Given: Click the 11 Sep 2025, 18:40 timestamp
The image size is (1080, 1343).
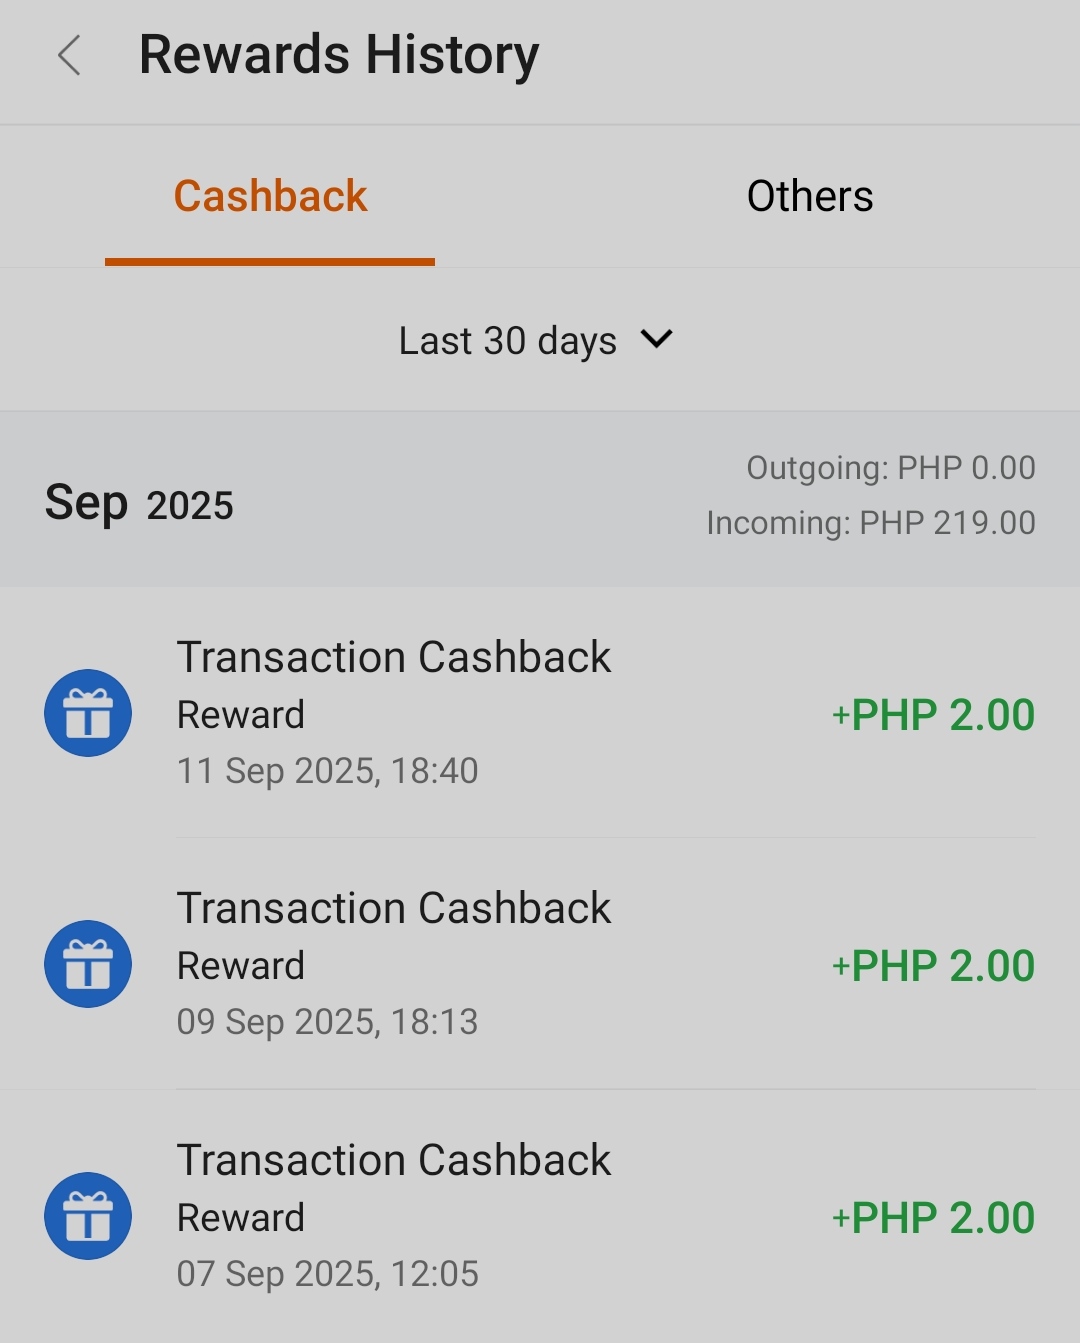Looking at the screenshot, I should [327, 771].
